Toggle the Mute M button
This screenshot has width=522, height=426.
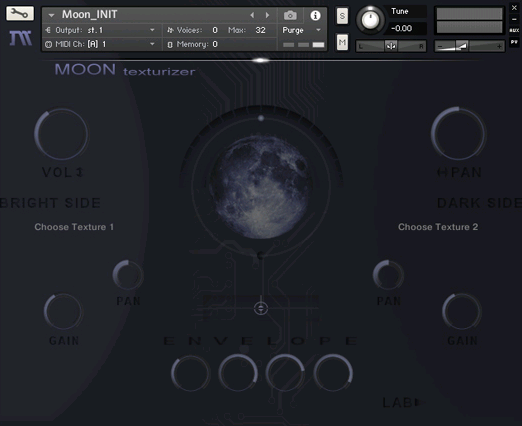[342, 42]
